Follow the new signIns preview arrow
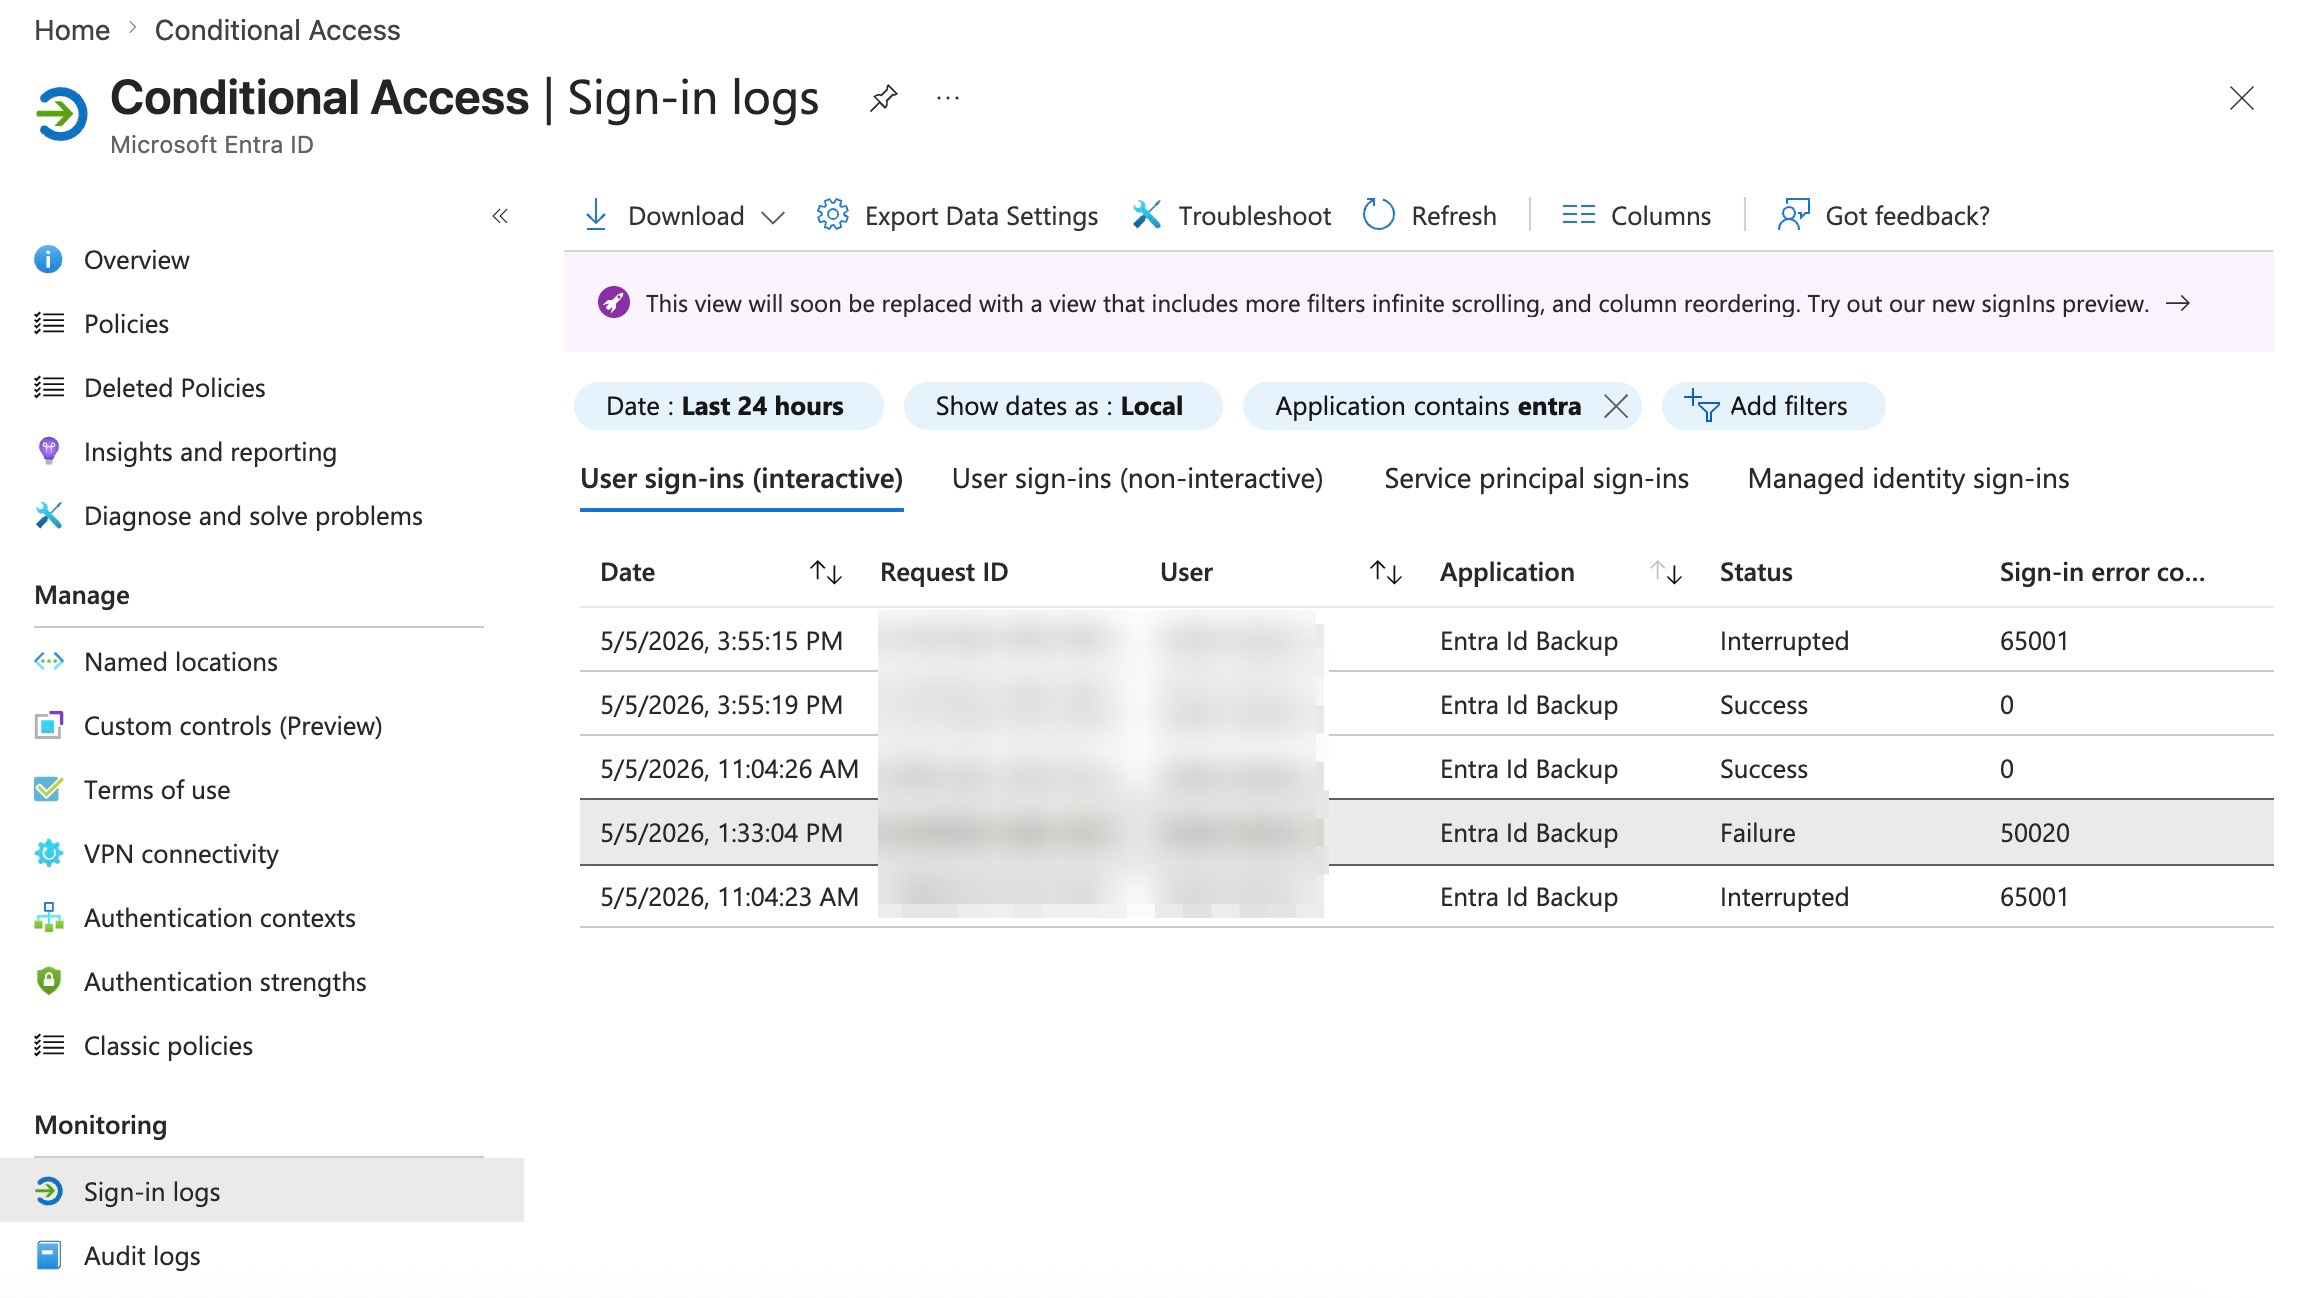2310x1298 pixels. tap(2177, 303)
